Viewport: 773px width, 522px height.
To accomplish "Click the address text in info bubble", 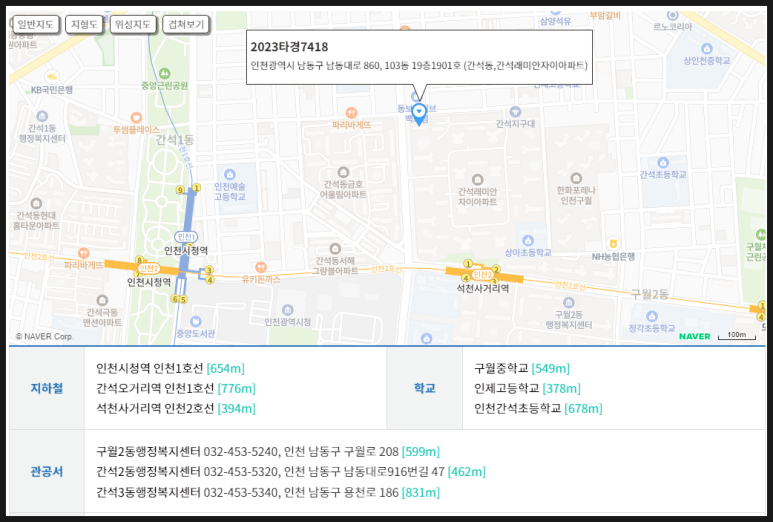I will pyautogui.click(x=419, y=66).
